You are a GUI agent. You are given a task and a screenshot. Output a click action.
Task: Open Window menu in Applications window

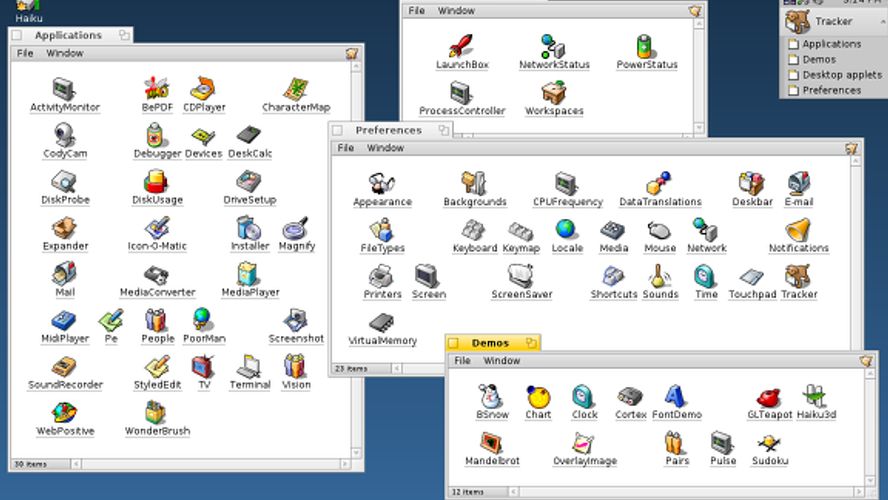coord(65,53)
